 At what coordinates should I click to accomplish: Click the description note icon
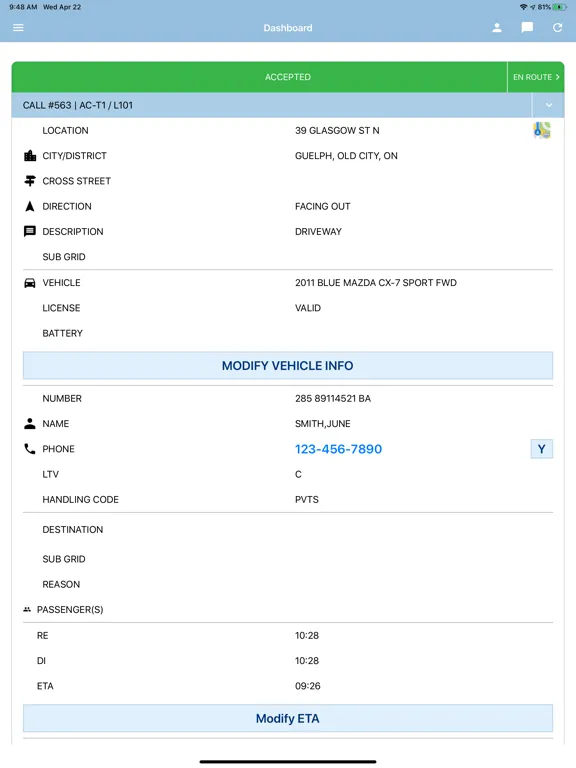pos(30,231)
